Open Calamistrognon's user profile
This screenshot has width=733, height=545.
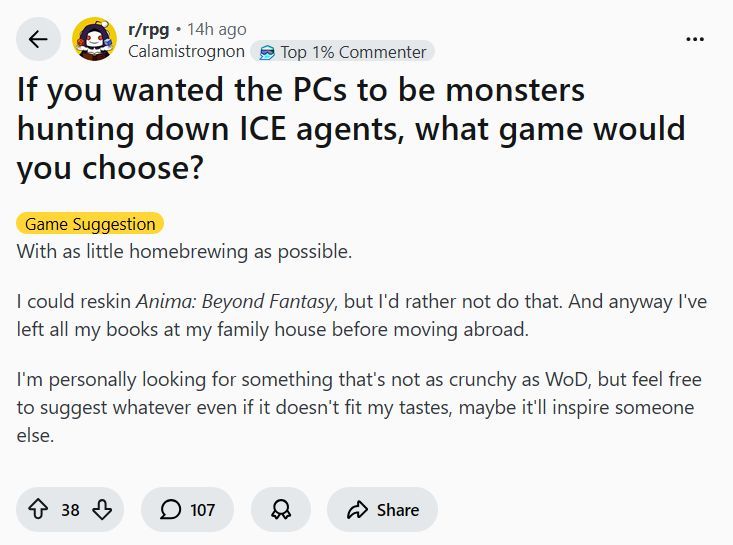(187, 51)
